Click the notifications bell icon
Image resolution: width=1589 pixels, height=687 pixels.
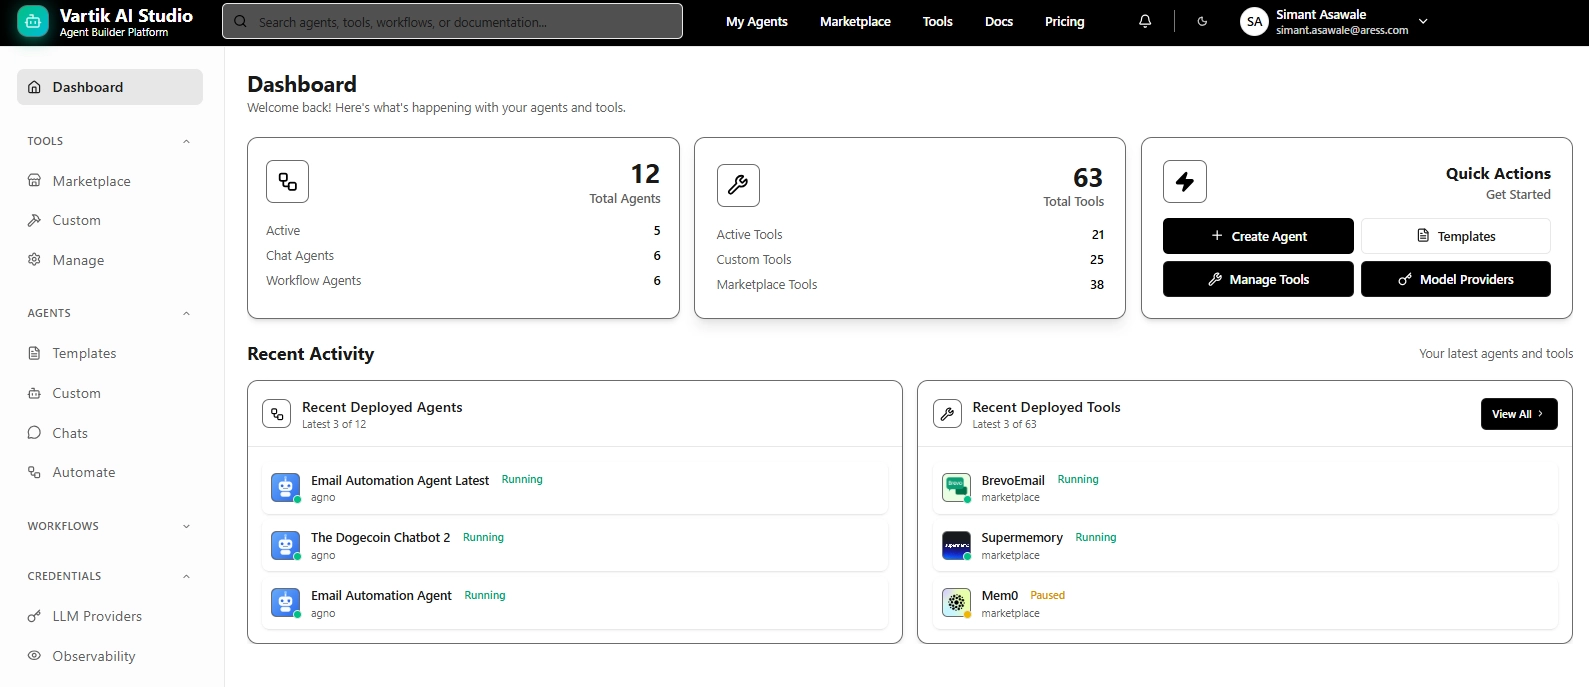pyautogui.click(x=1145, y=21)
